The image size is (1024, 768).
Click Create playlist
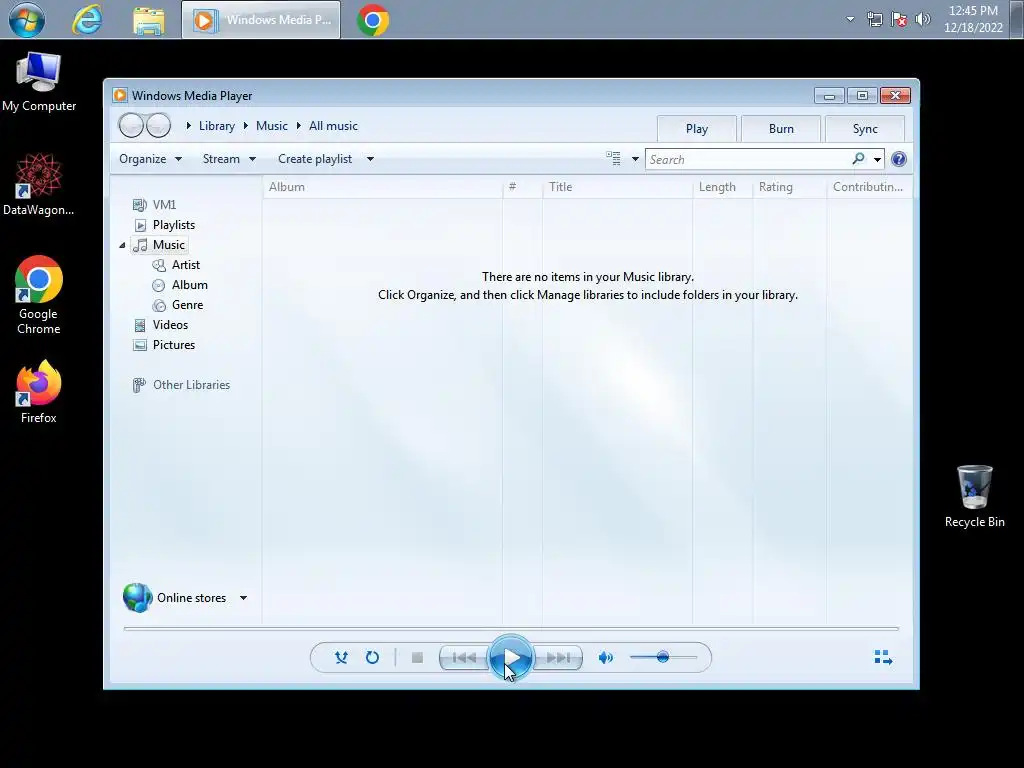click(x=315, y=159)
